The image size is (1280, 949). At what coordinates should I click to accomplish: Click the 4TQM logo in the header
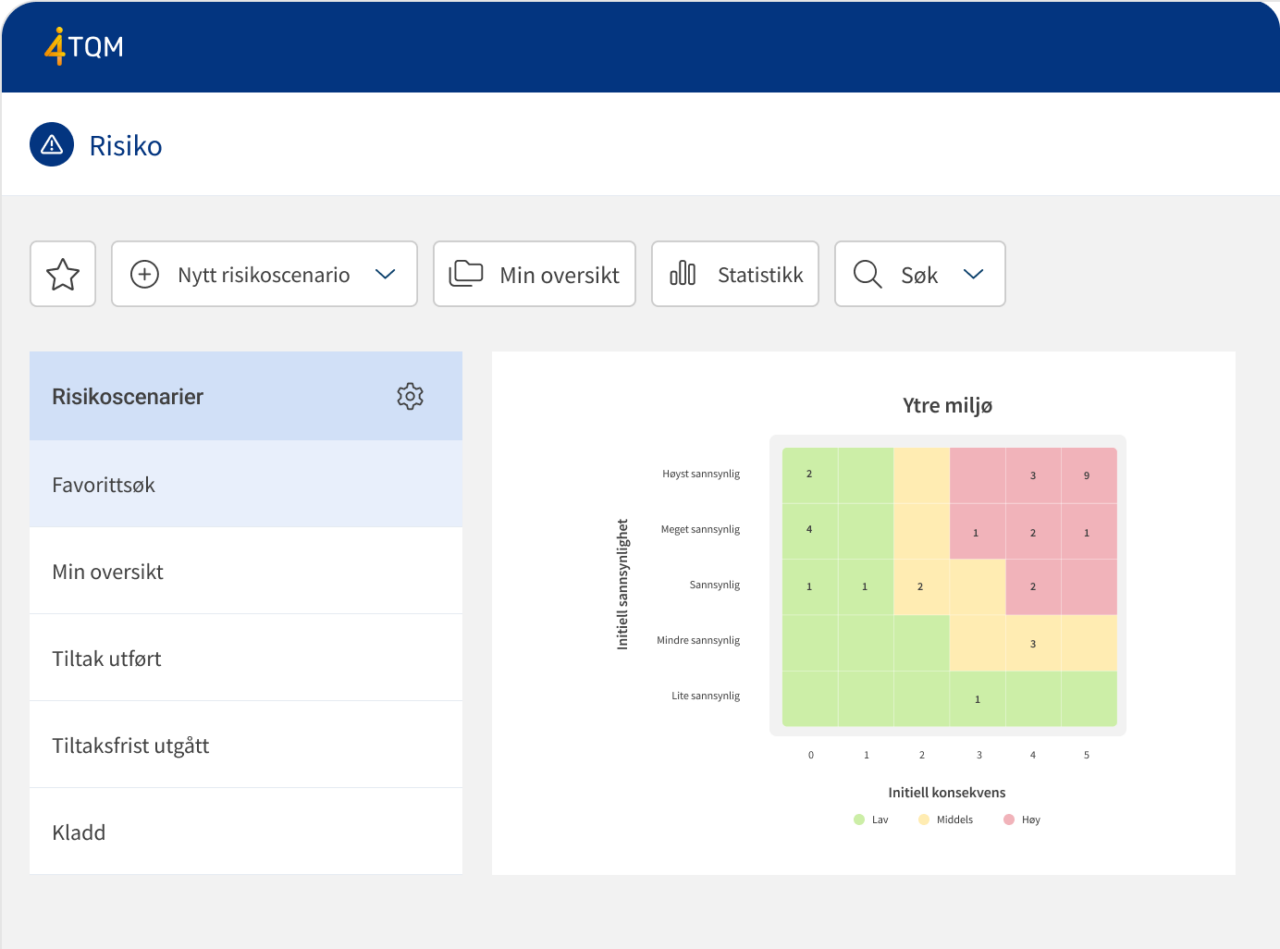coord(84,46)
